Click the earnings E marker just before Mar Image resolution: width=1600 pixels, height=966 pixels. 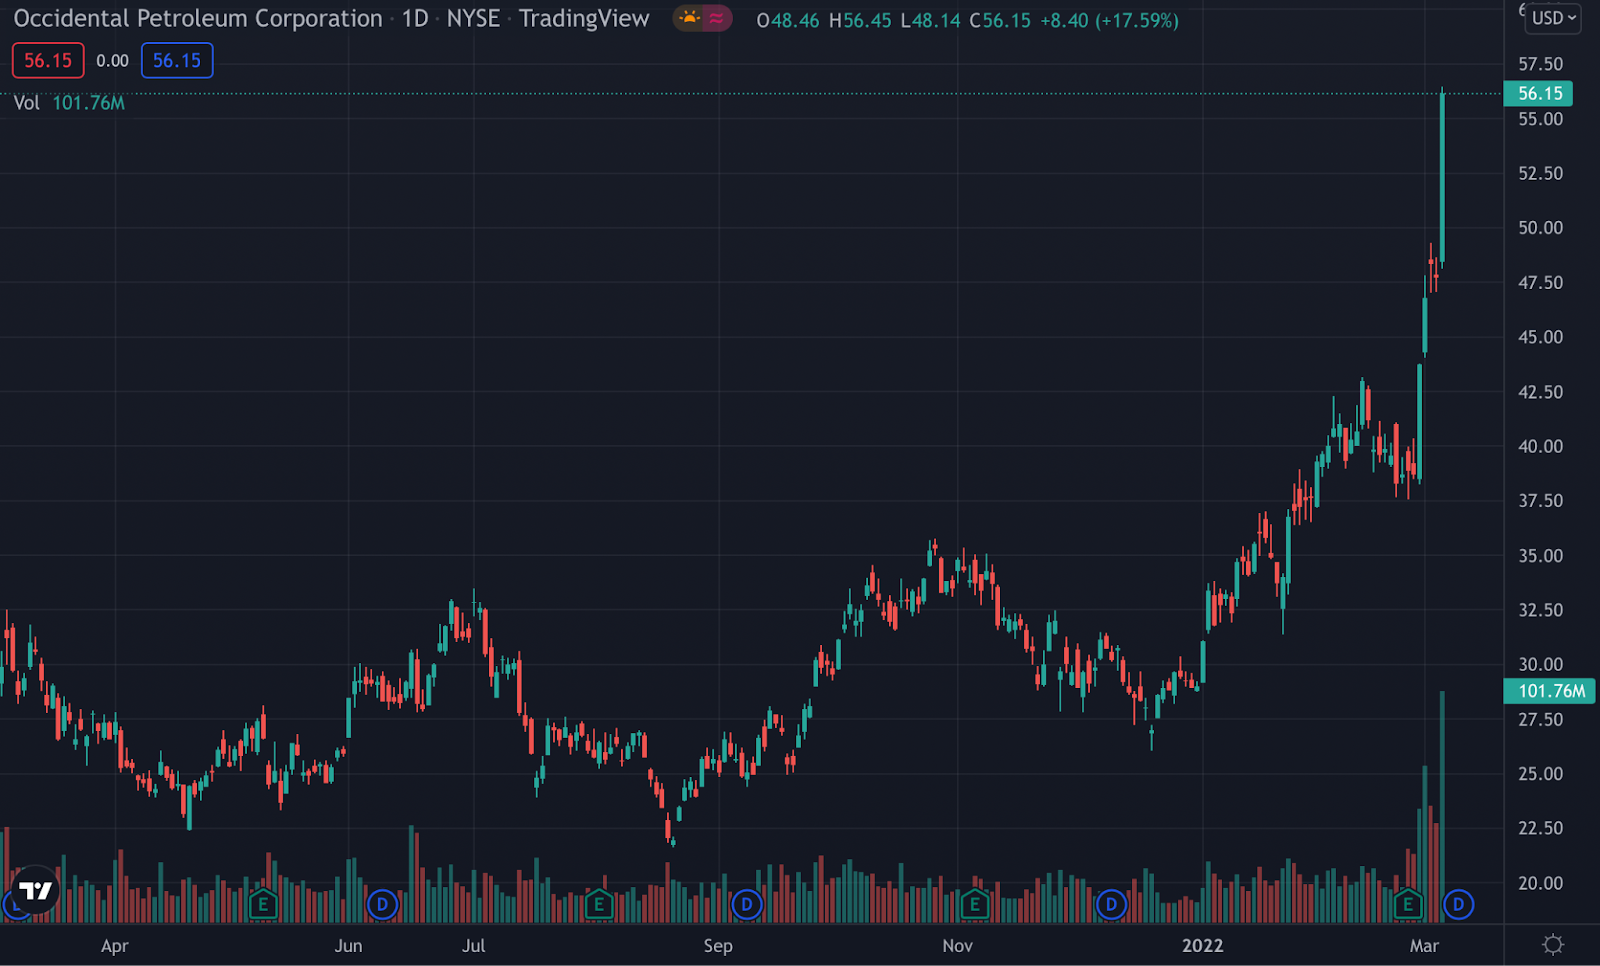[1408, 905]
